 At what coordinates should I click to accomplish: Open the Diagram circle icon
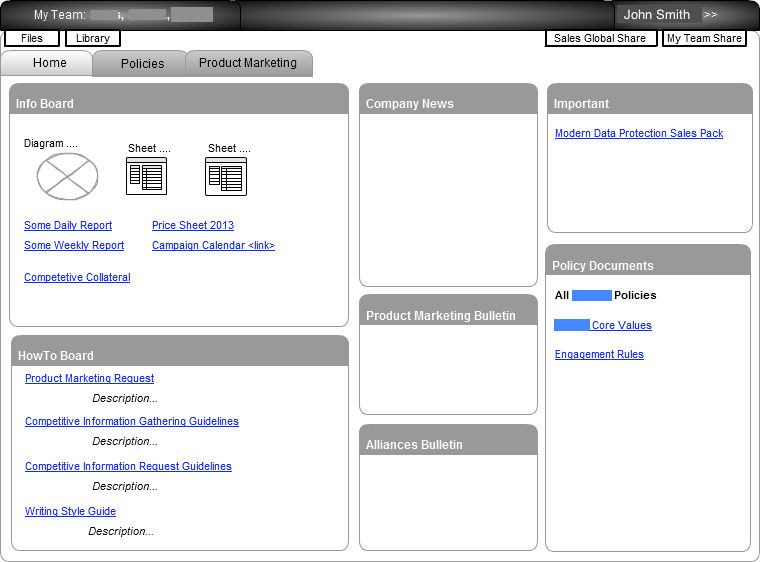[x=68, y=177]
